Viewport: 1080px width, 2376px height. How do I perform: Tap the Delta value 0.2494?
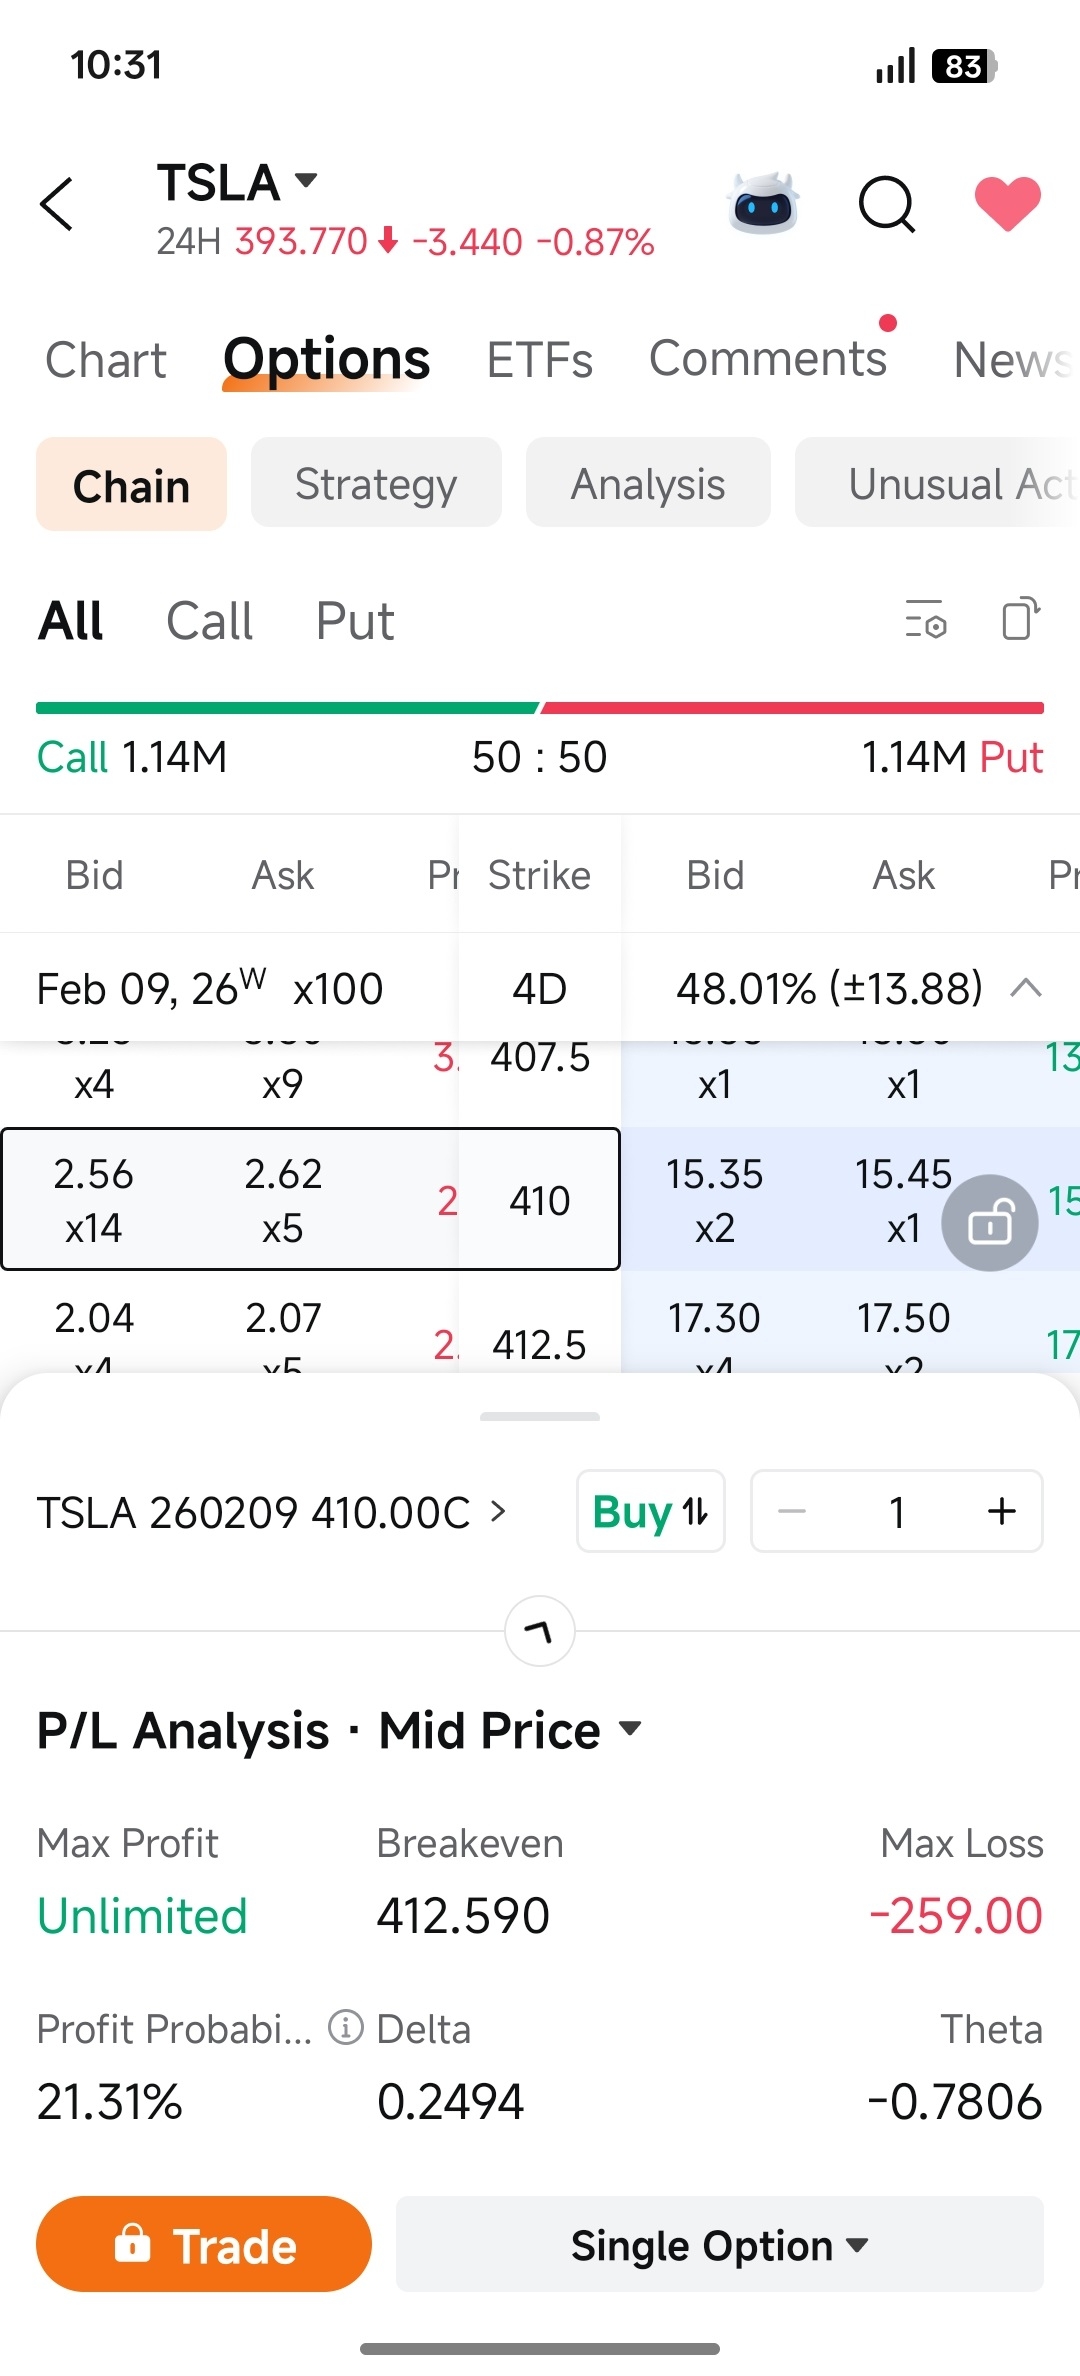tap(450, 2101)
